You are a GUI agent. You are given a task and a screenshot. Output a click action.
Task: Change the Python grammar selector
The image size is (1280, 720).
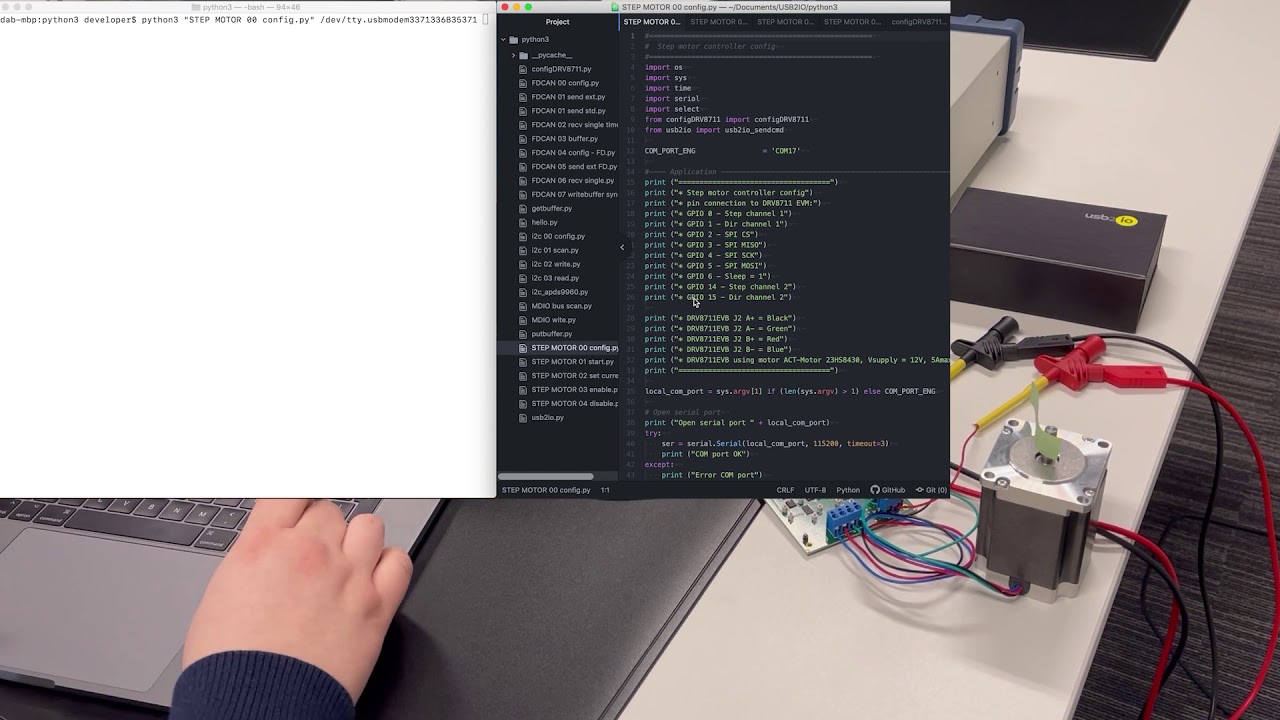[x=848, y=490]
